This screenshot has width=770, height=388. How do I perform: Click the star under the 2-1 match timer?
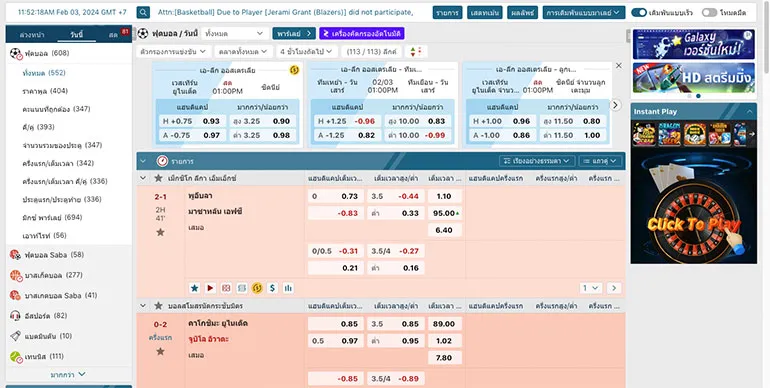click(x=160, y=232)
